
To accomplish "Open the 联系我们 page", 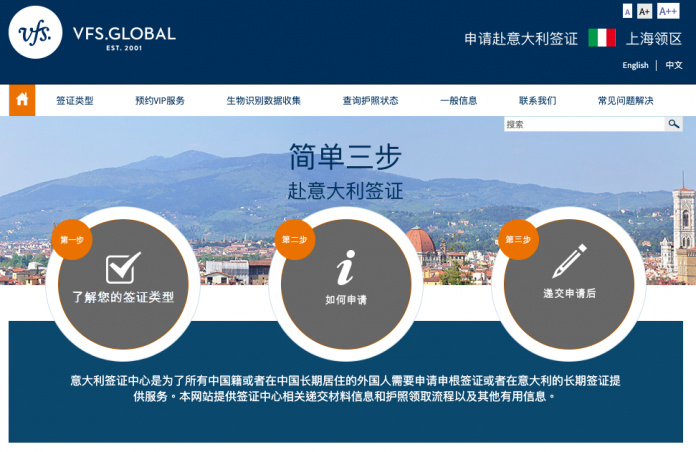I will point(537,101).
